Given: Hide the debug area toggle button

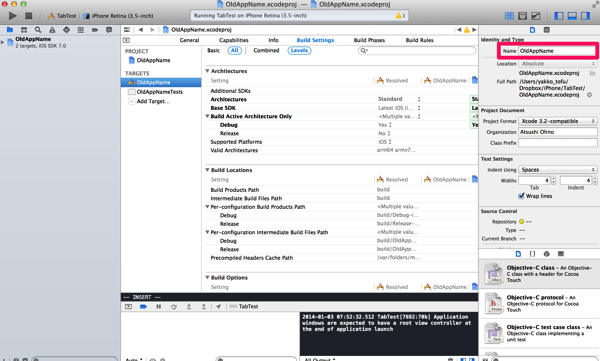Looking at the screenshot, I should (x=128, y=307).
